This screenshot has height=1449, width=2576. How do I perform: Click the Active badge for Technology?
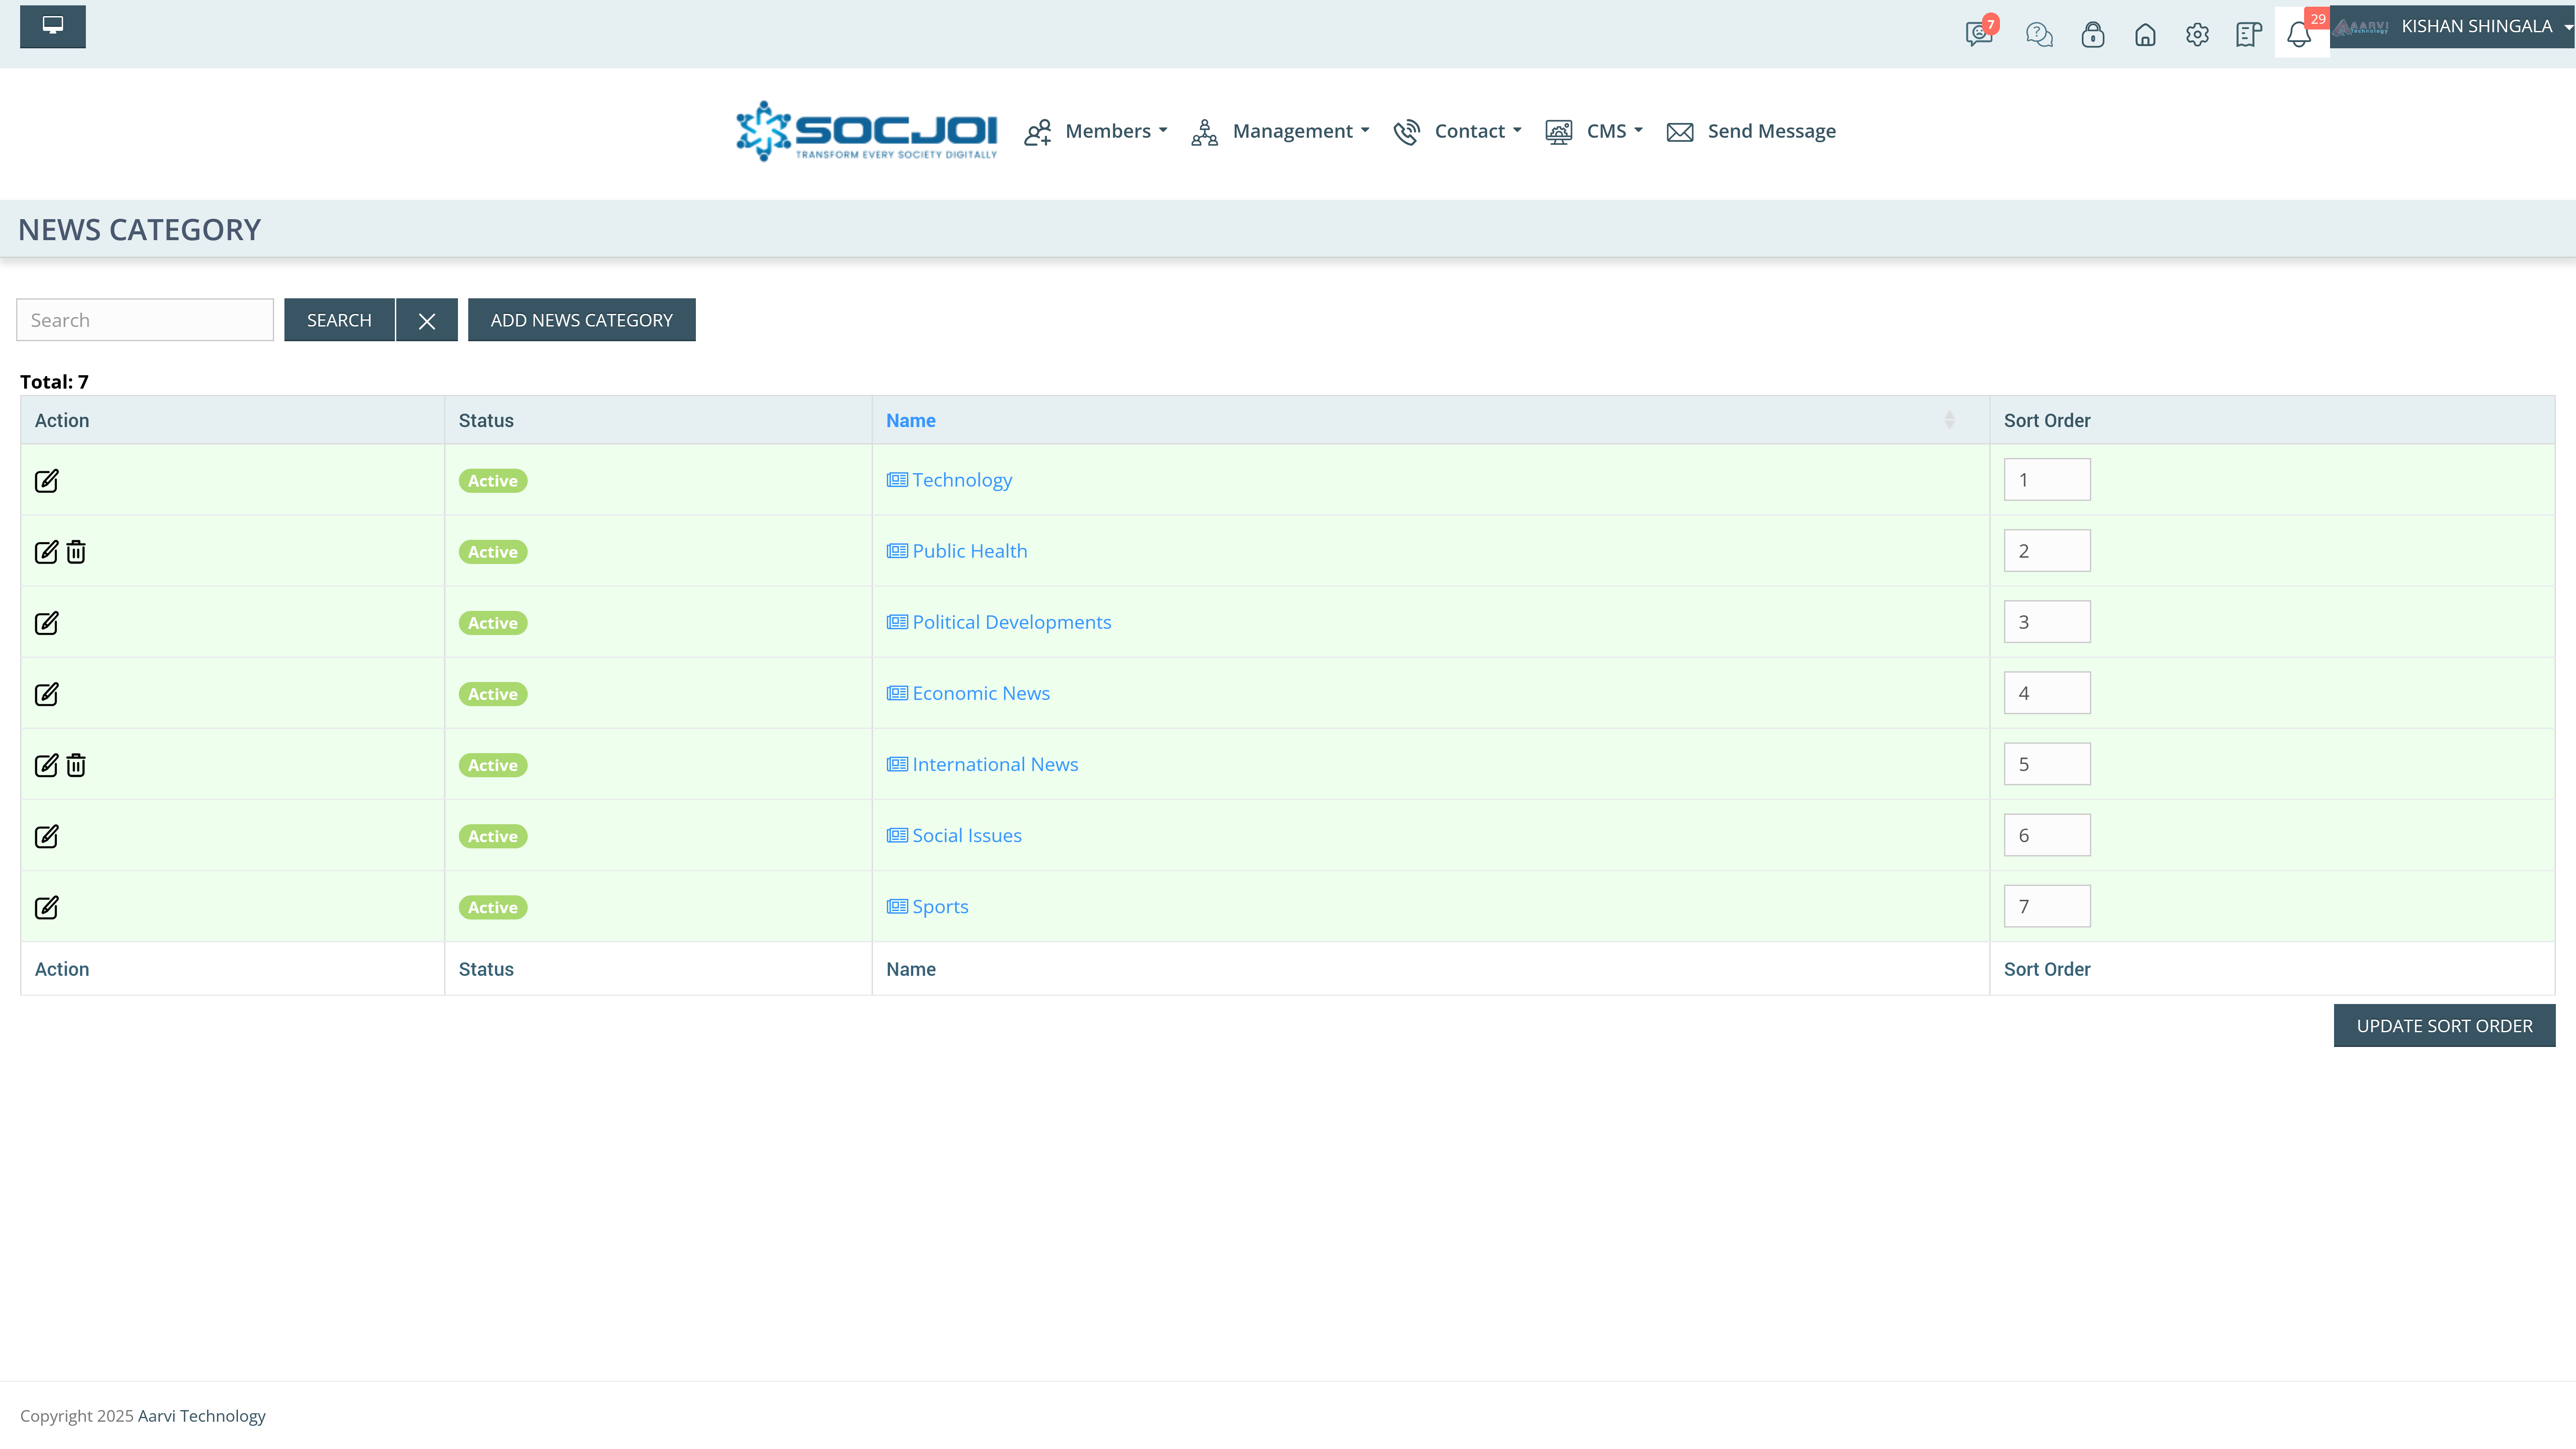click(493, 481)
